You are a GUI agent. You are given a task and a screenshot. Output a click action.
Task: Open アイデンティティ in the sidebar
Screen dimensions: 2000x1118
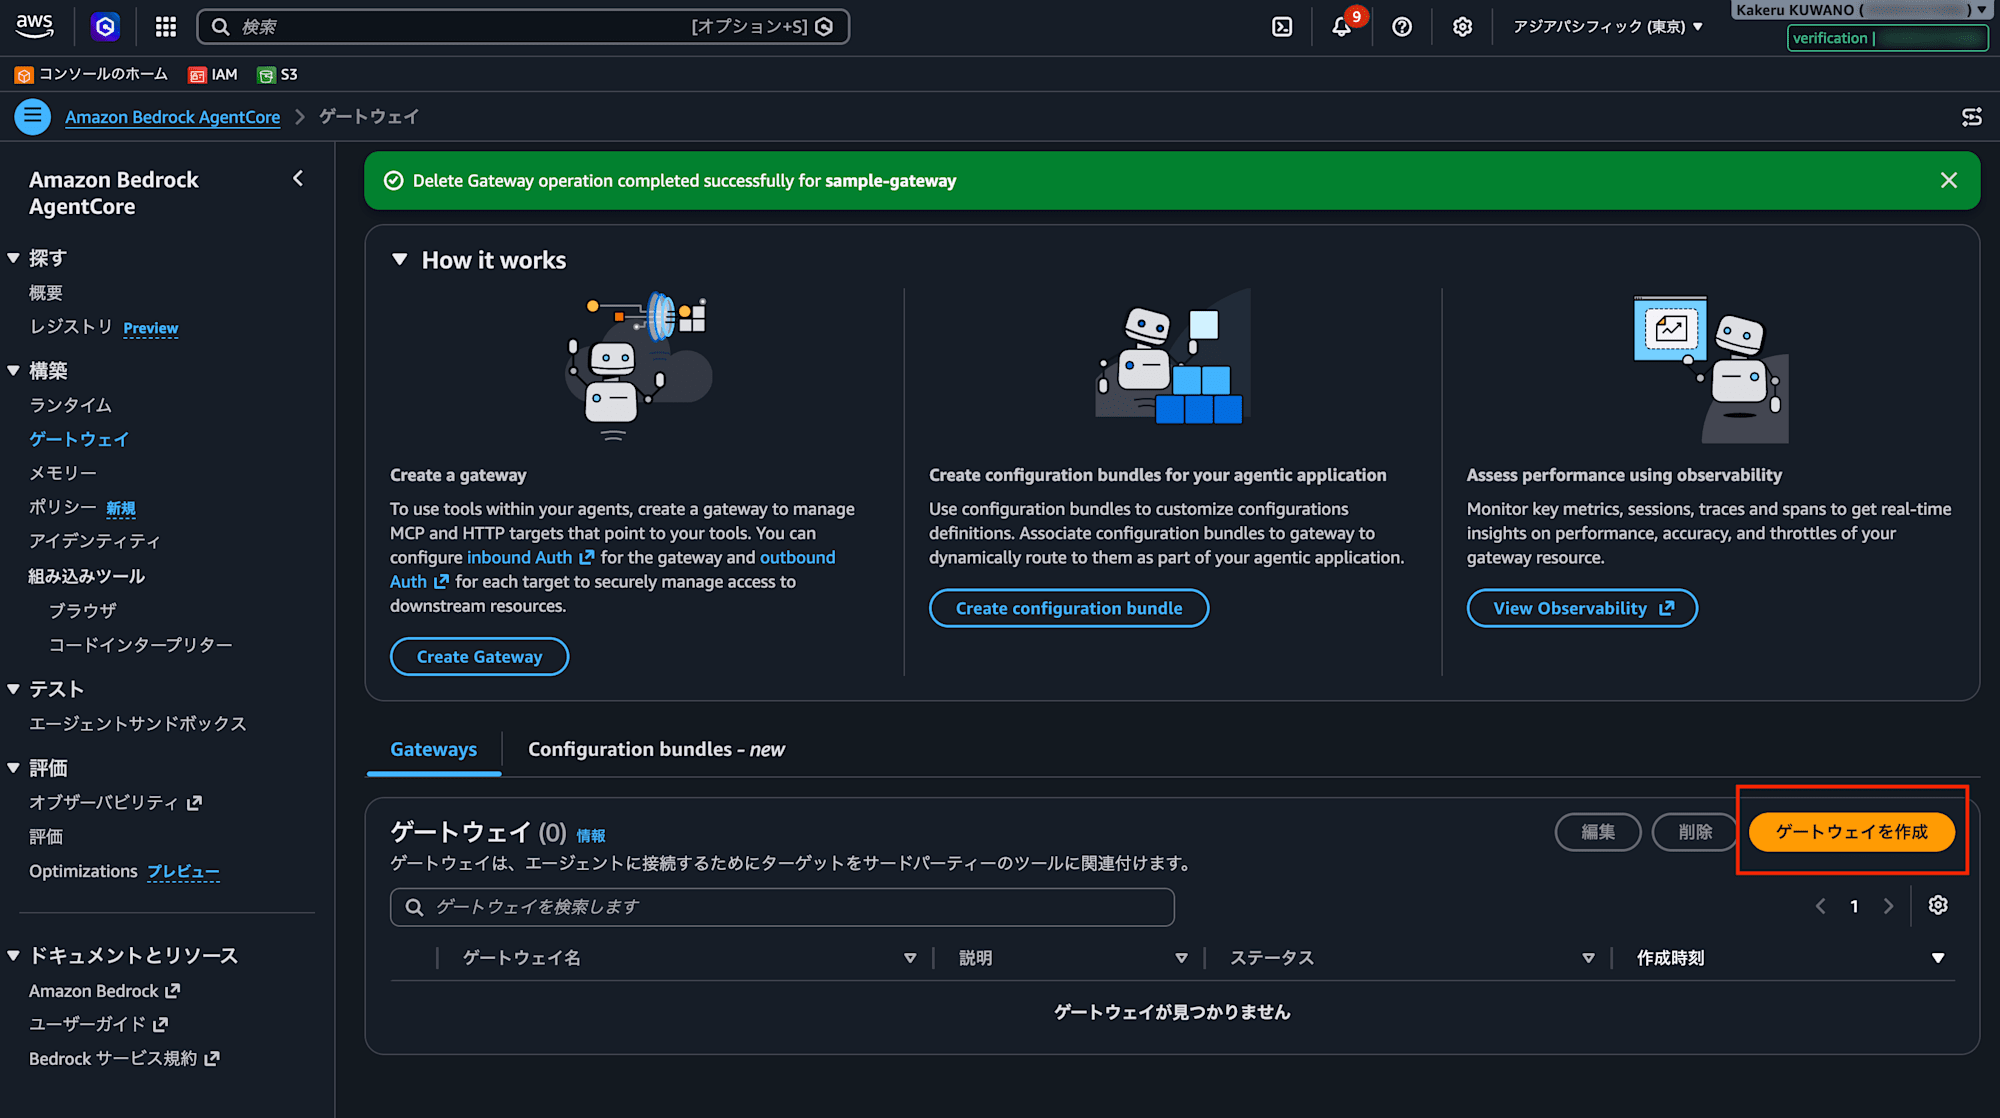click(95, 541)
